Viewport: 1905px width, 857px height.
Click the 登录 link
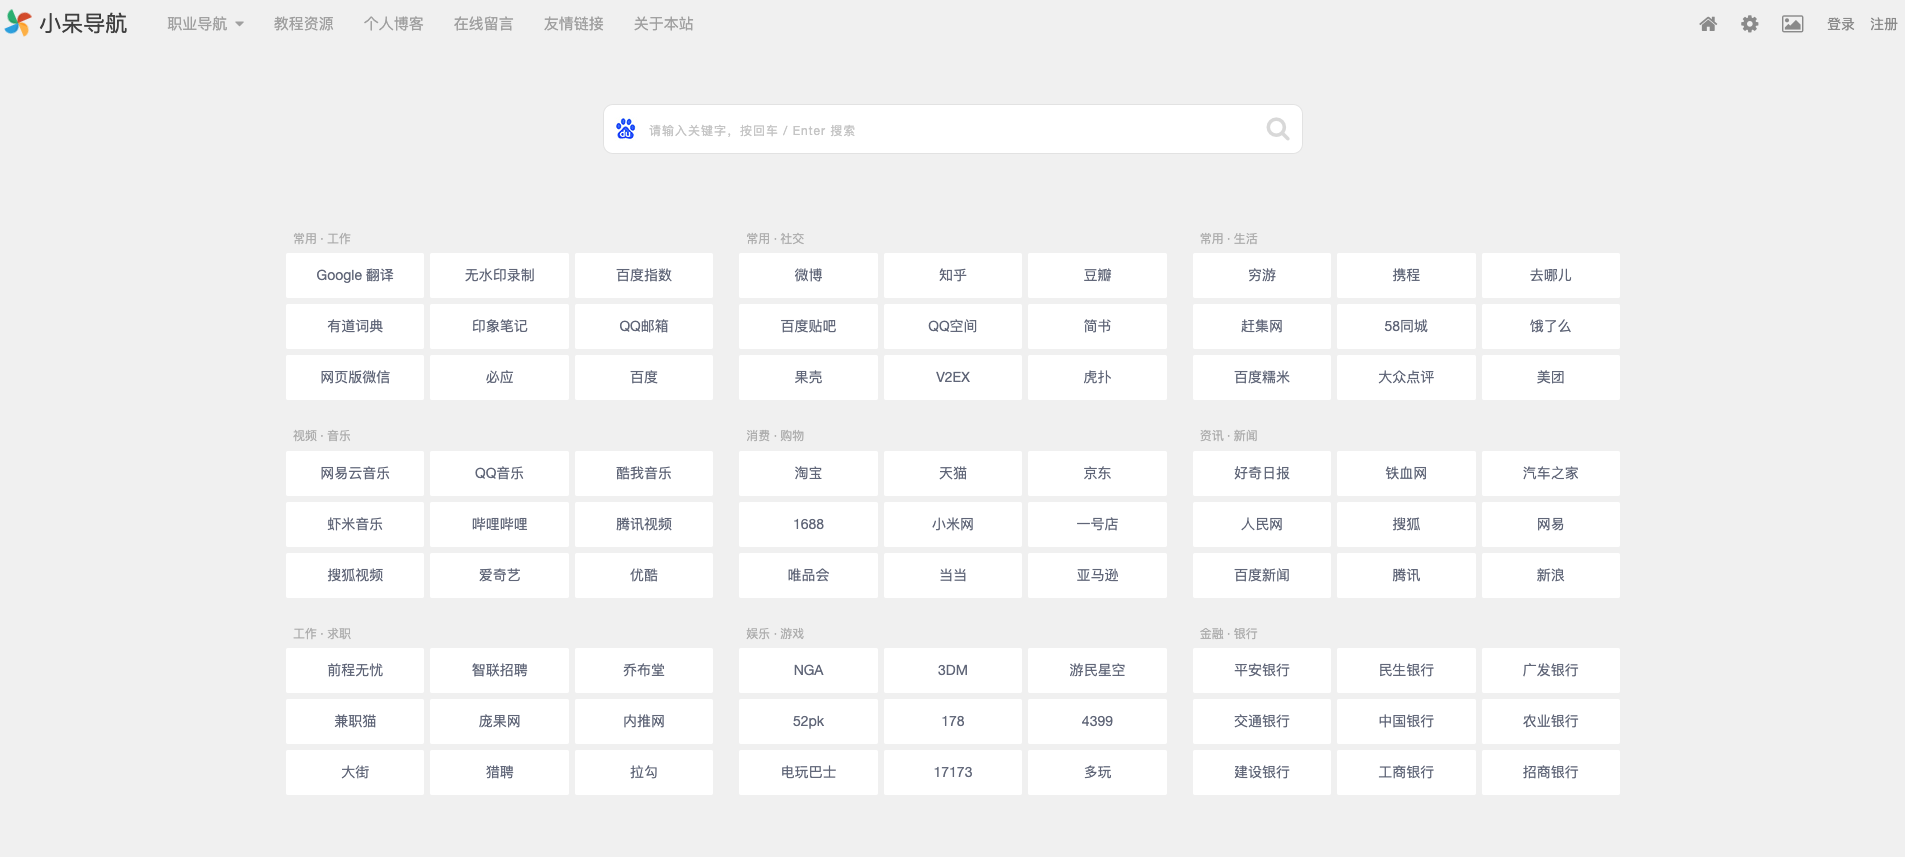[x=1841, y=24]
